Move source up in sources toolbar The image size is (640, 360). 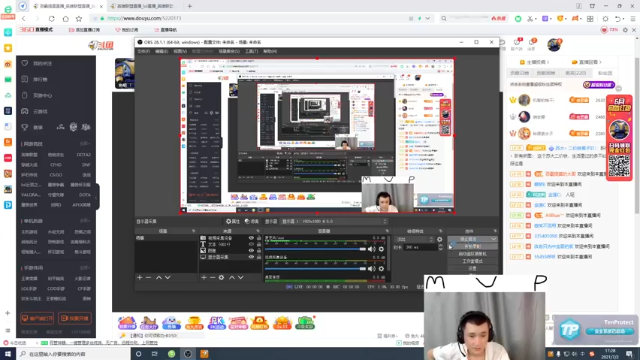(231, 278)
